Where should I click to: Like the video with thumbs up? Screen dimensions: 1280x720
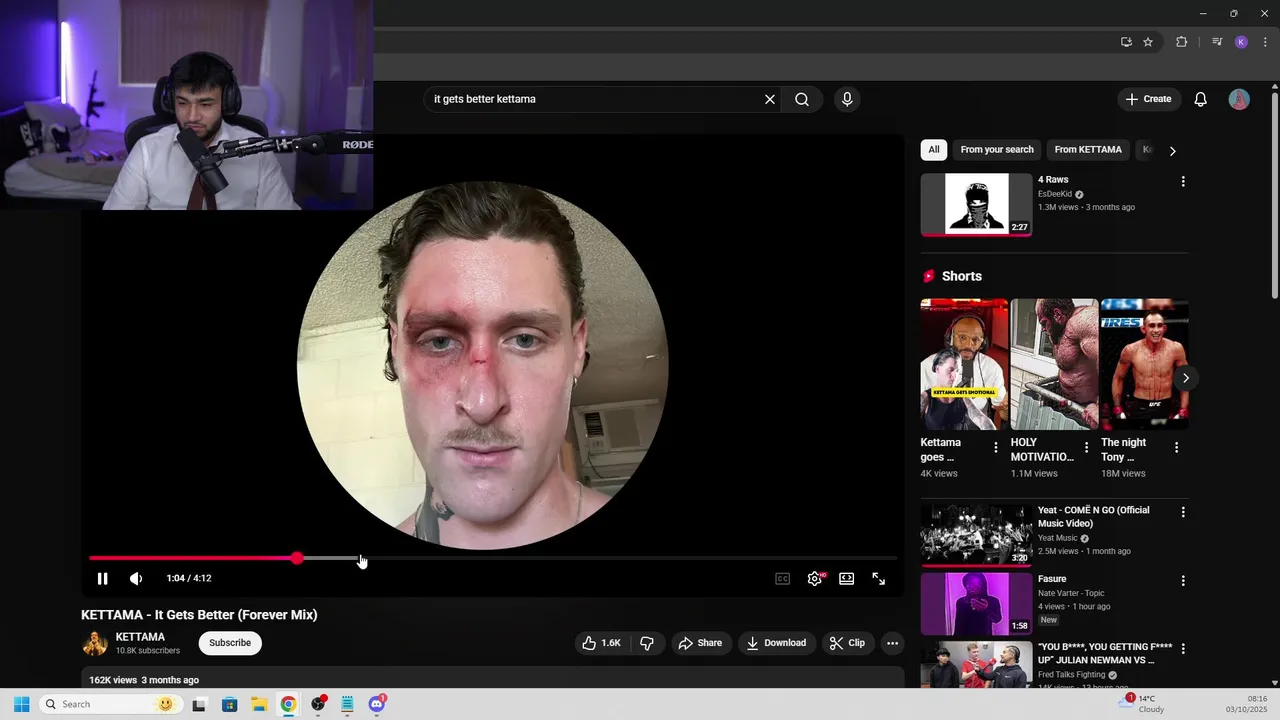602,643
